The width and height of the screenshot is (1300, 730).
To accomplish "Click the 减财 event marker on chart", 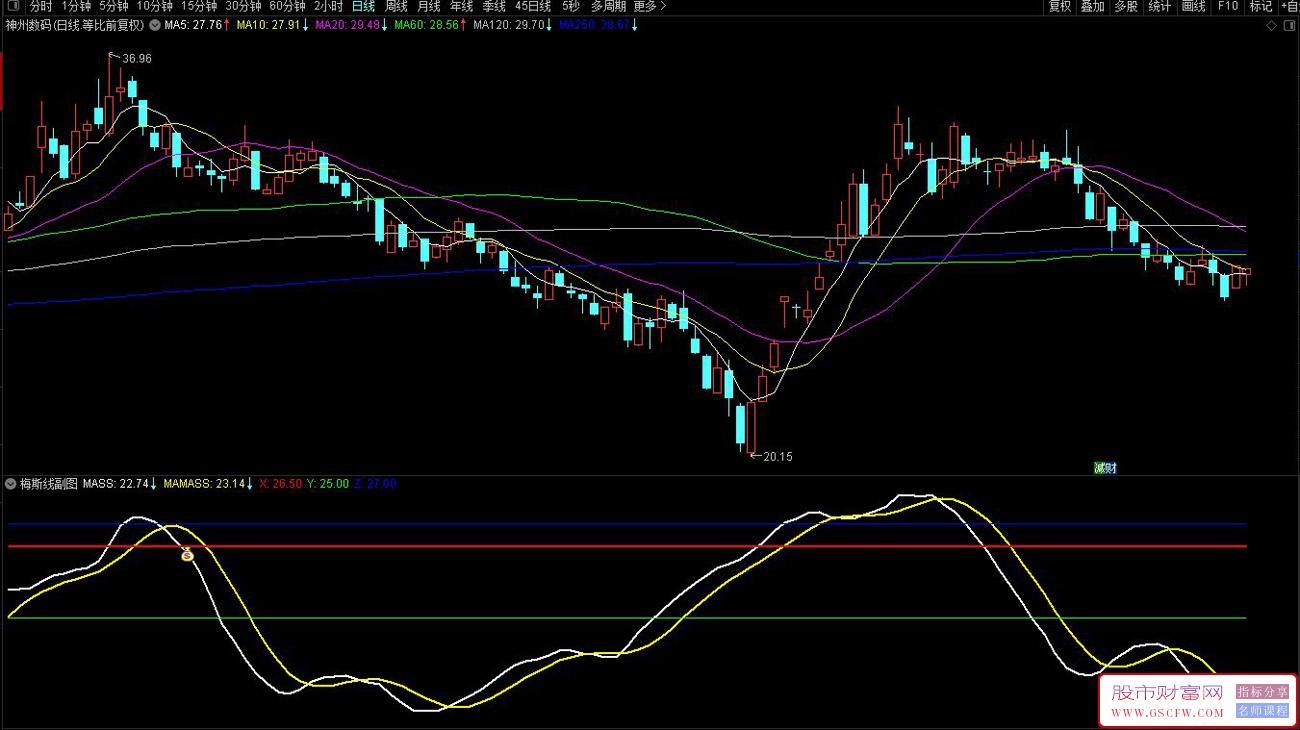I will tap(1104, 467).
